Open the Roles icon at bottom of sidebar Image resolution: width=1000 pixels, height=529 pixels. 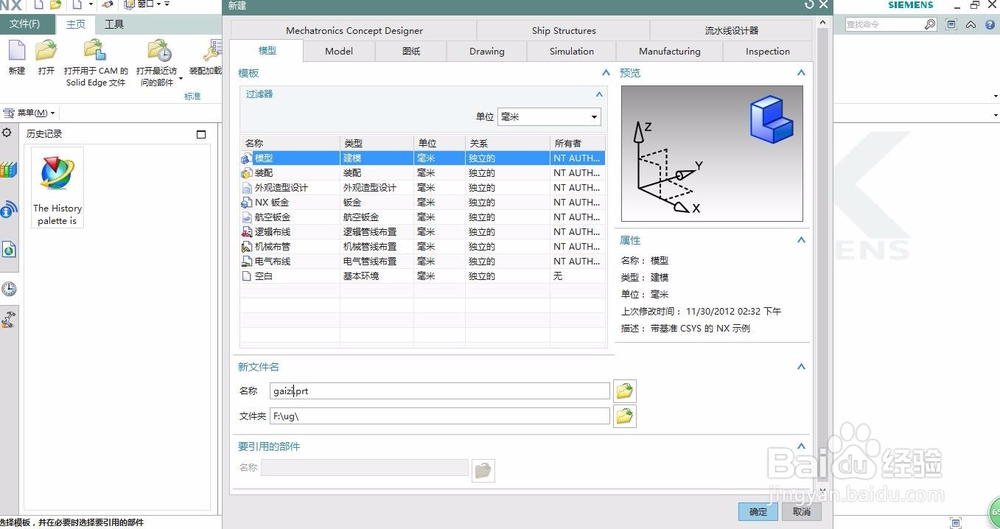tap(8, 319)
